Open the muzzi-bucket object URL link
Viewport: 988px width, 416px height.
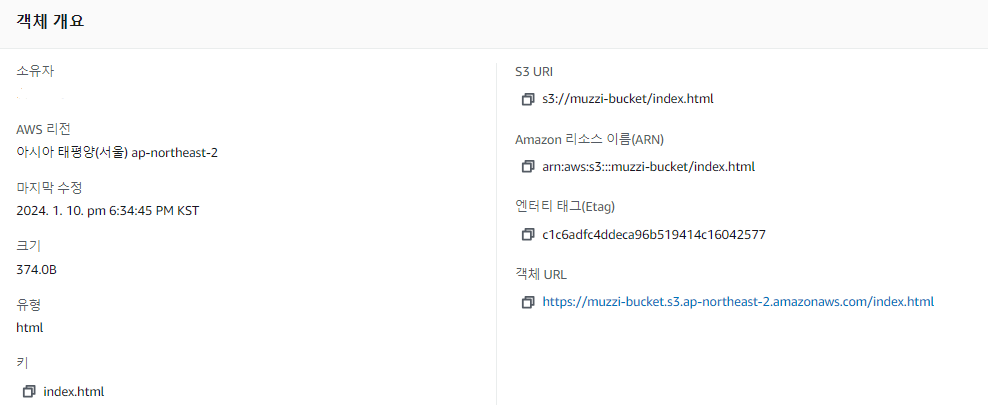pos(738,302)
